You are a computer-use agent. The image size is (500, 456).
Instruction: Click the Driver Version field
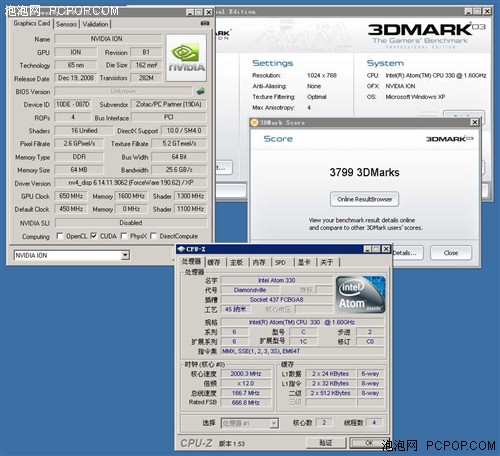point(131,183)
